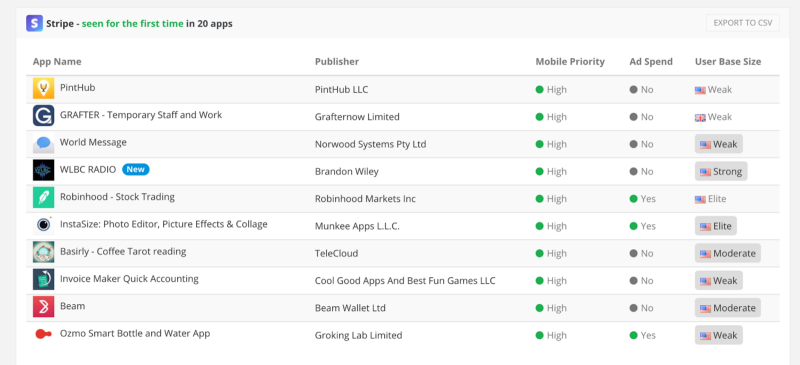Open the WLBC RADIO app icon
This screenshot has height=365, width=800.
click(x=43, y=171)
